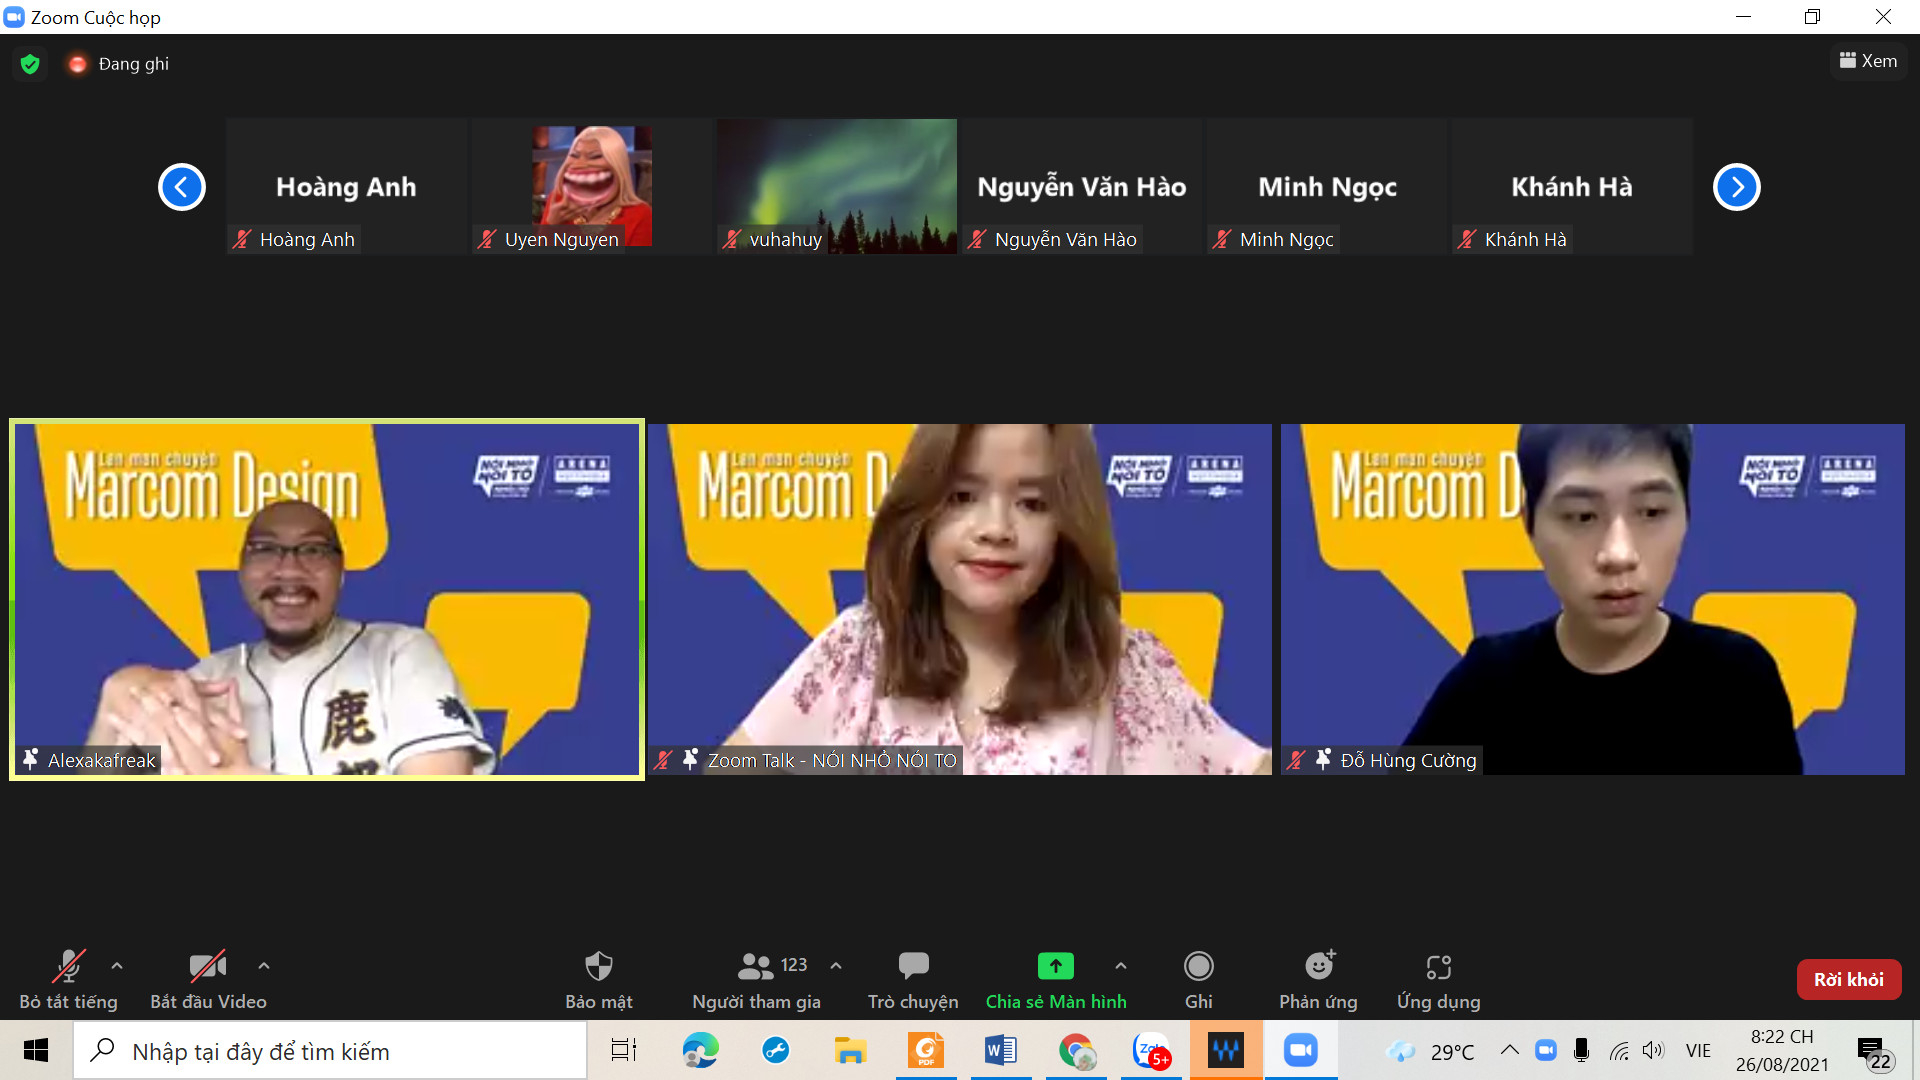Open Chrome from taskbar
The width and height of the screenshot is (1920, 1080).
point(1076,1051)
